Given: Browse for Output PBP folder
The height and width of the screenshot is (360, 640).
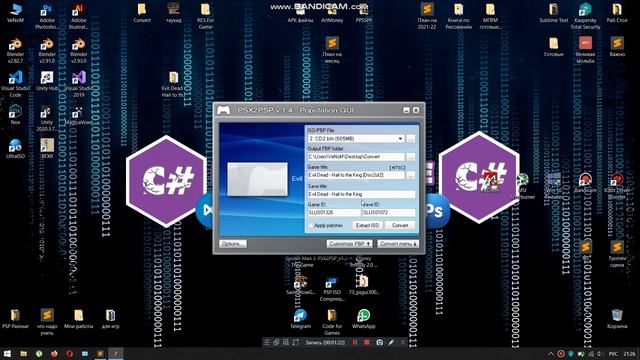Looking at the screenshot, I should pyautogui.click(x=411, y=157).
